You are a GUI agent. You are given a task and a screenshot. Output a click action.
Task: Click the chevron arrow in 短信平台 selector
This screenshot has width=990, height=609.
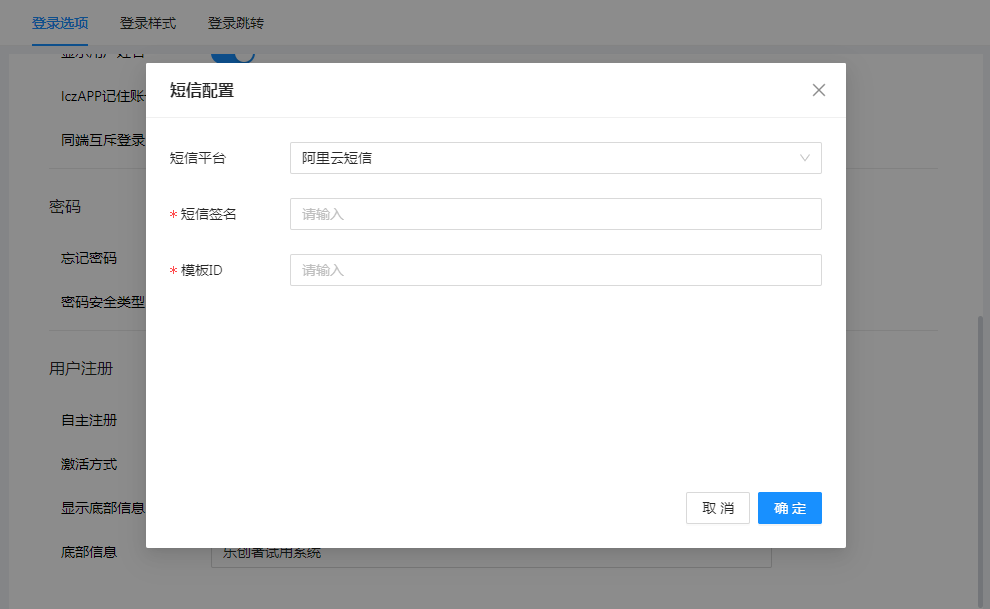(805, 158)
